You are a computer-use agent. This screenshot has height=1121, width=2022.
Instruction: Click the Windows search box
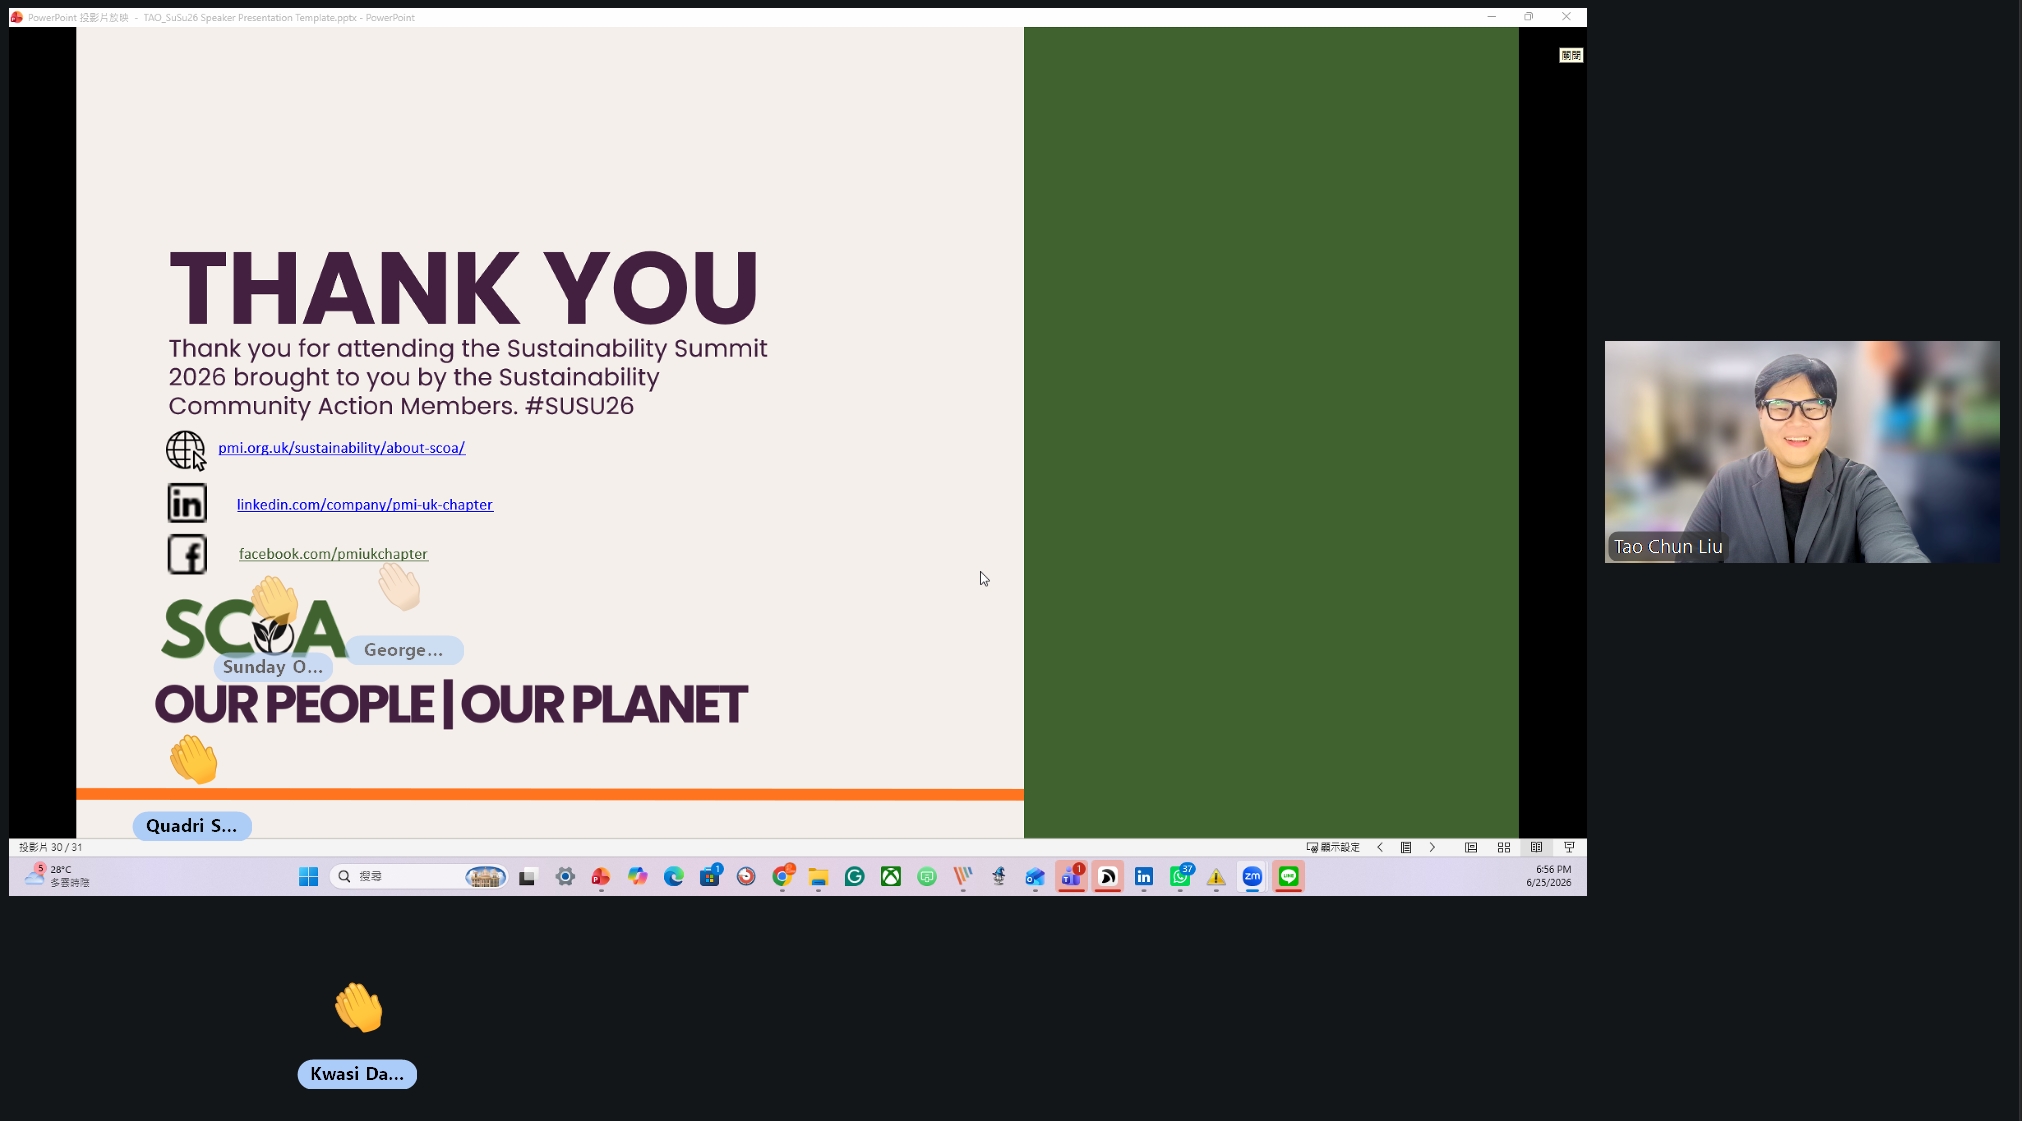(419, 877)
